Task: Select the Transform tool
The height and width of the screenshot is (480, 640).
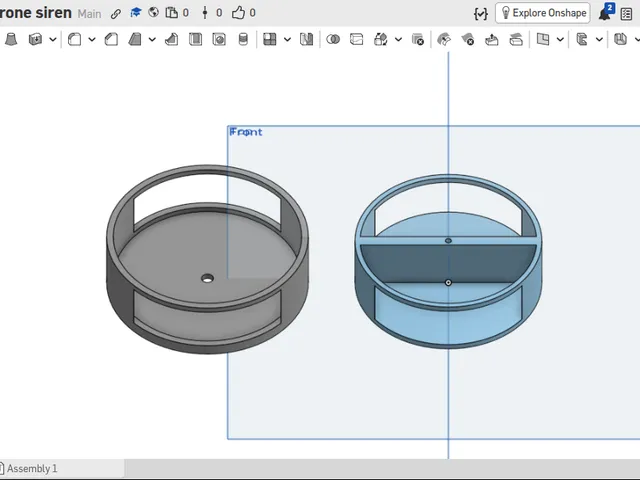Action: pos(380,40)
